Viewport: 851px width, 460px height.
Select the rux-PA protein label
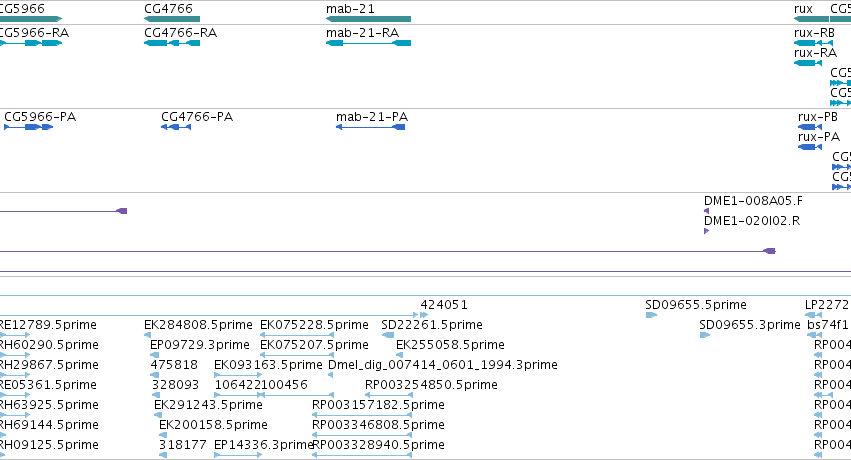click(x=818, y=137)
